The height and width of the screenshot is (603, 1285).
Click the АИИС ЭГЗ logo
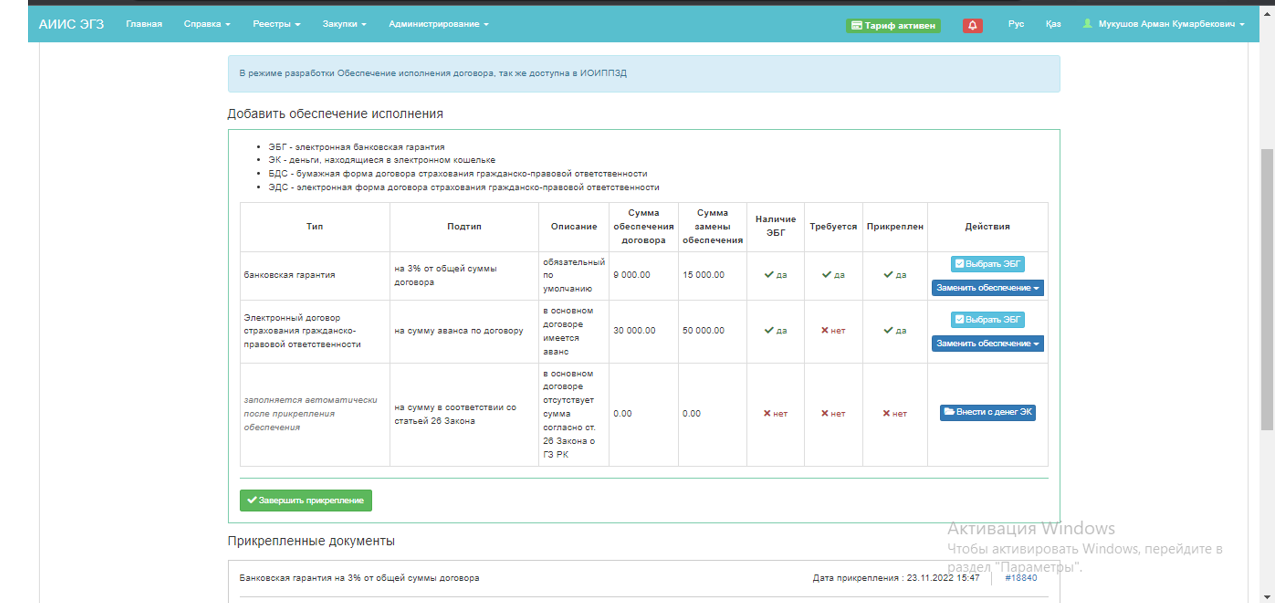(x=73, y=24)
